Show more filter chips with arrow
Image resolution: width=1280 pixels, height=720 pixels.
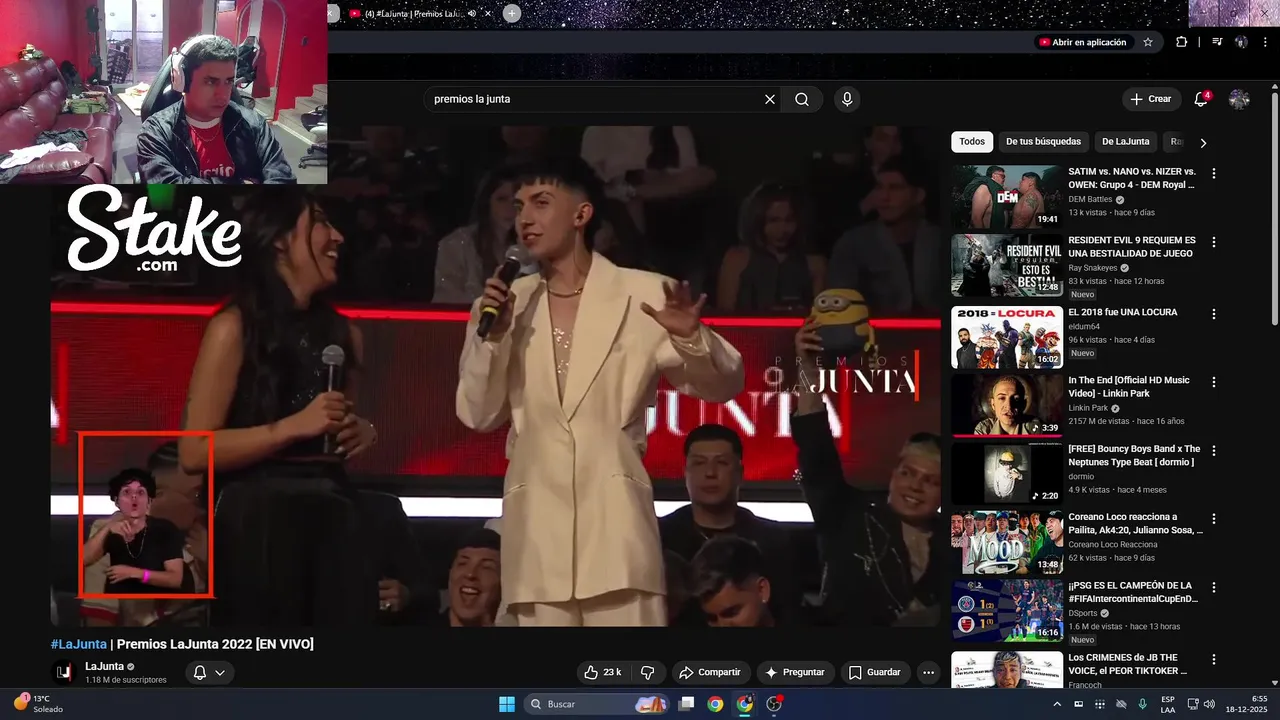(x=1203, y=142)
